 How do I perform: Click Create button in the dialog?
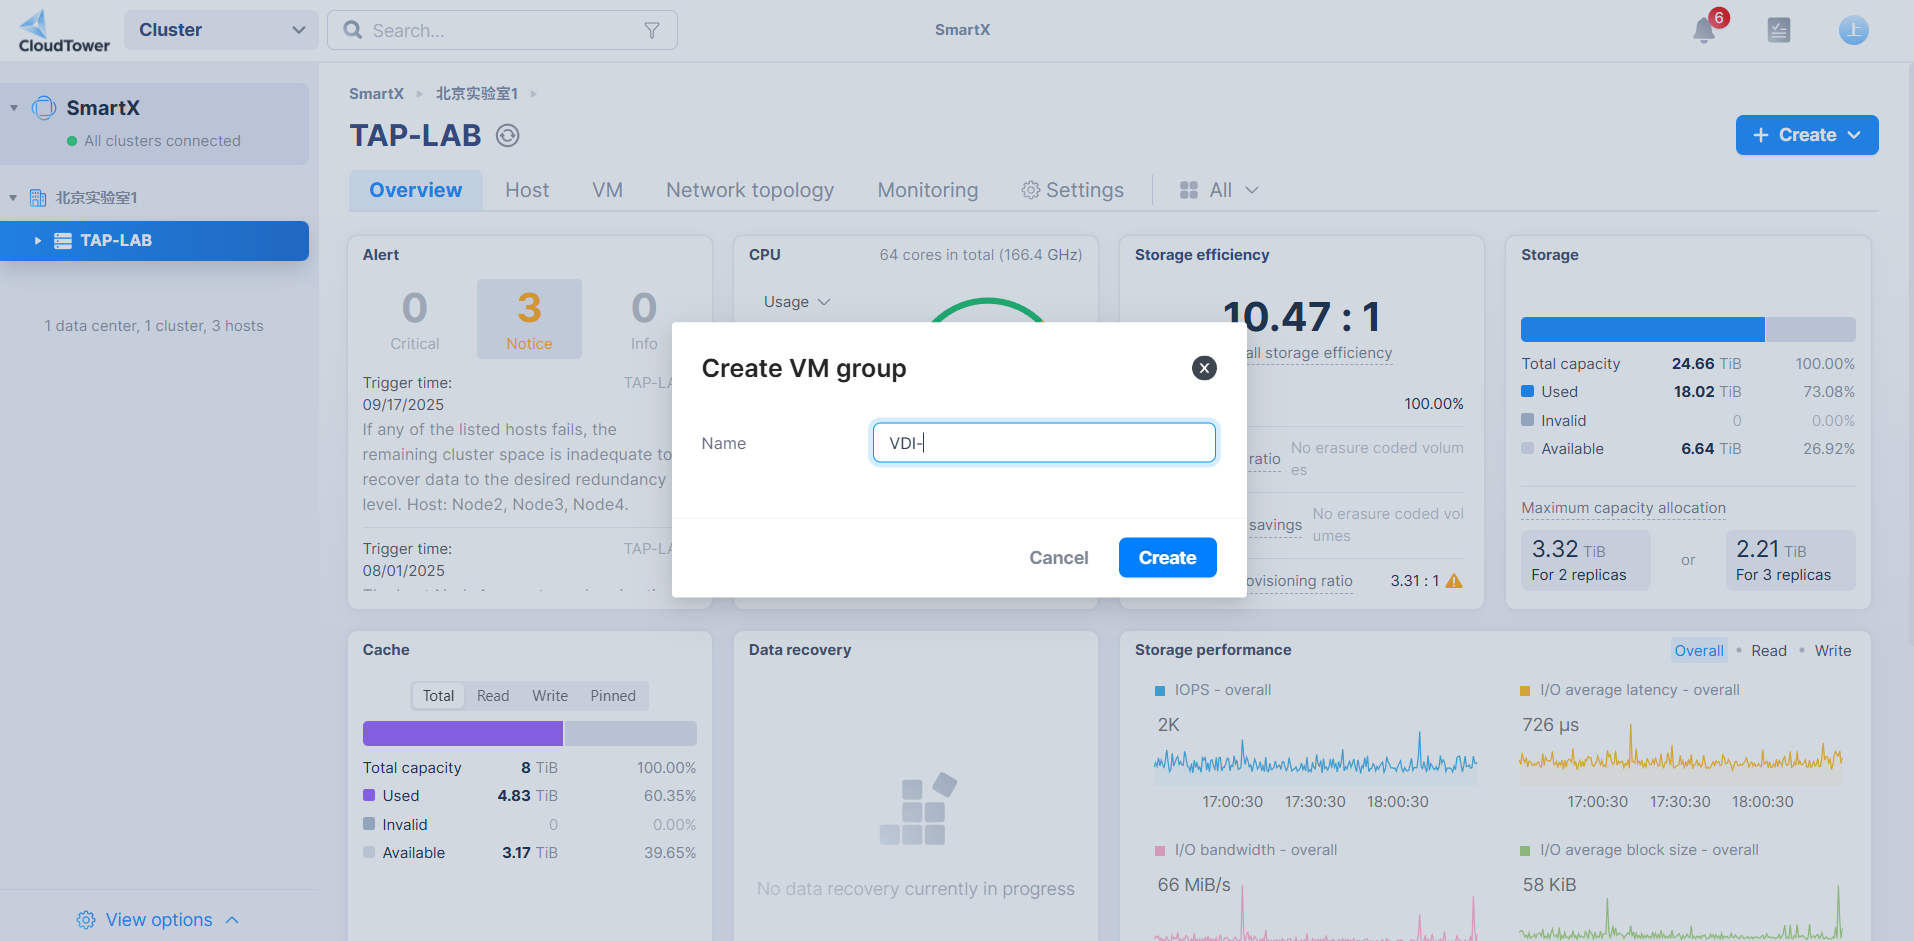[1167, 558]
